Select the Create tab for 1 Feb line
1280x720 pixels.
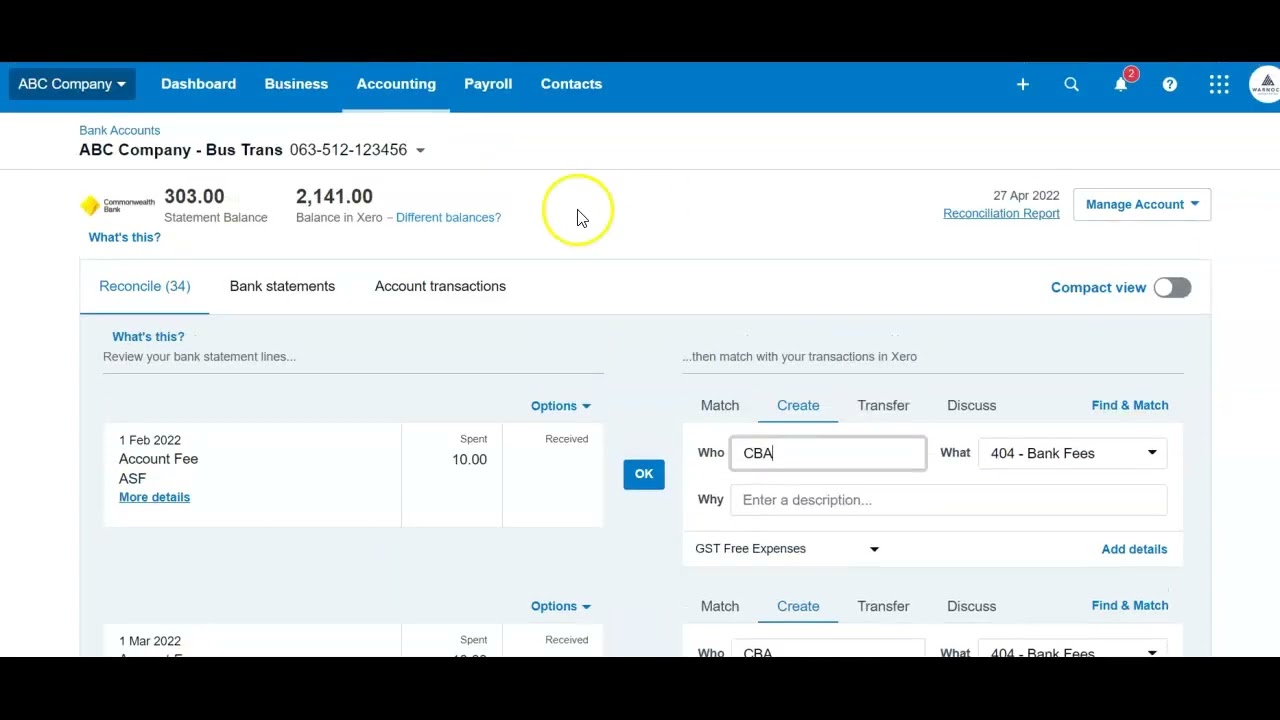click(x=798, y=405)
